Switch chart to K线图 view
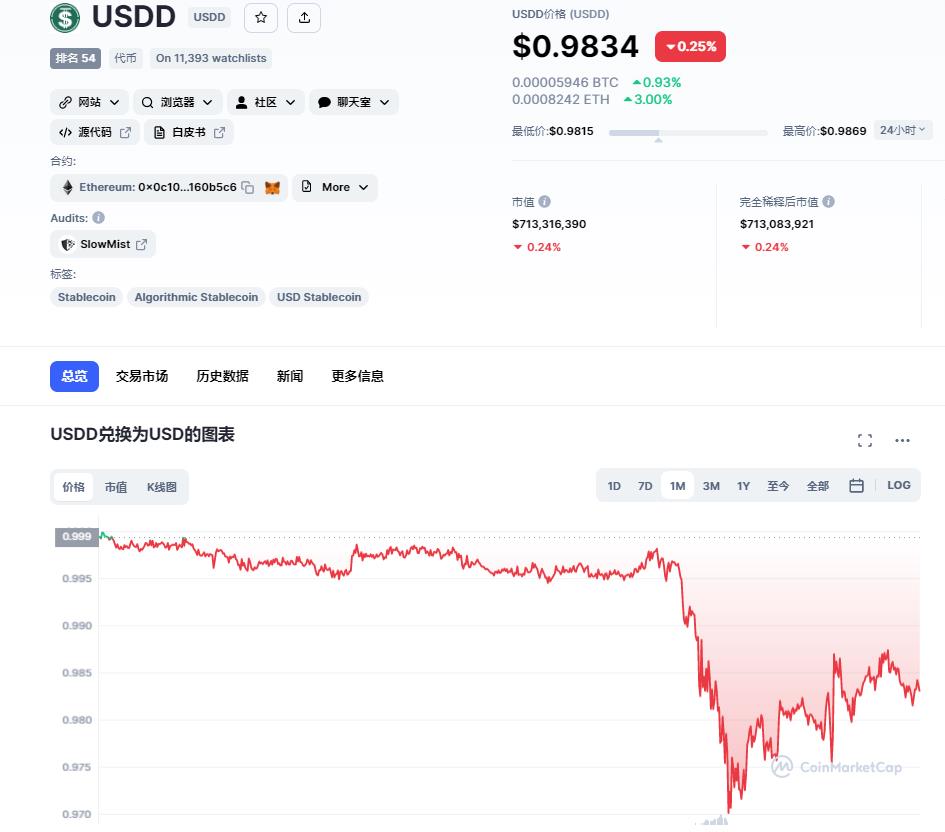Viewport: 945px width, 832px height. pyautogui.click(x=162, y=487)
